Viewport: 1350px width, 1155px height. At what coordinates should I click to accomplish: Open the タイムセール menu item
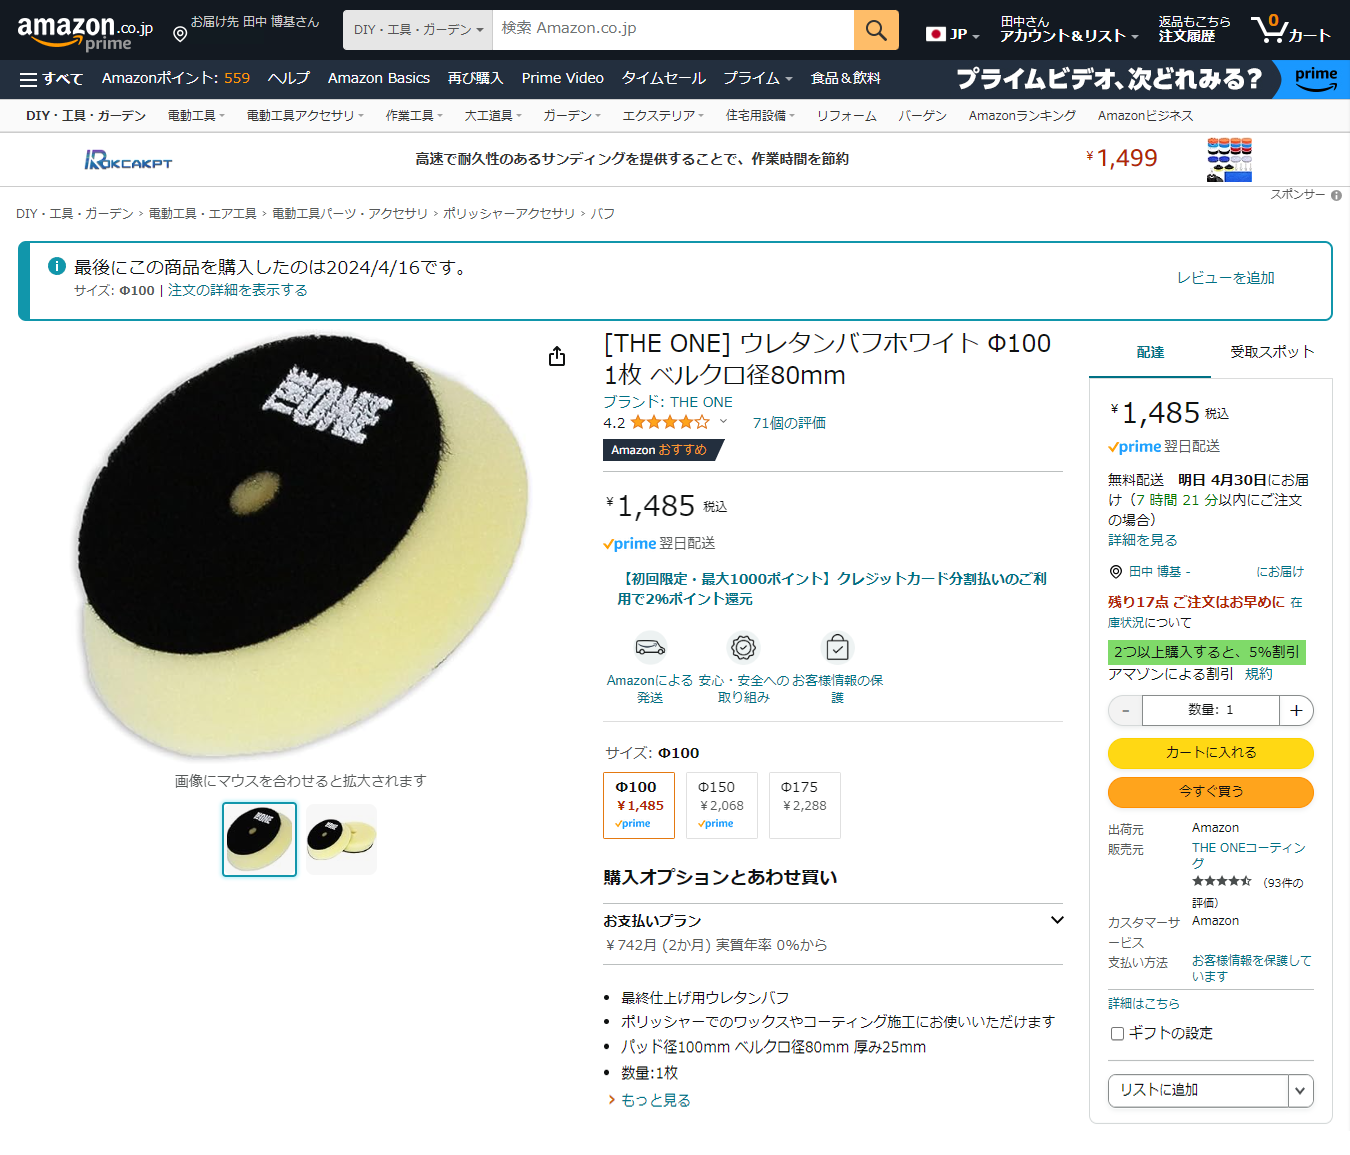[663, 78]
